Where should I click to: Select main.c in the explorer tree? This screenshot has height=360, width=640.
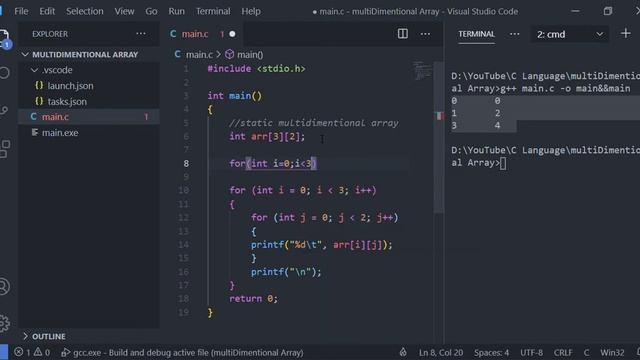coord(55,117)
